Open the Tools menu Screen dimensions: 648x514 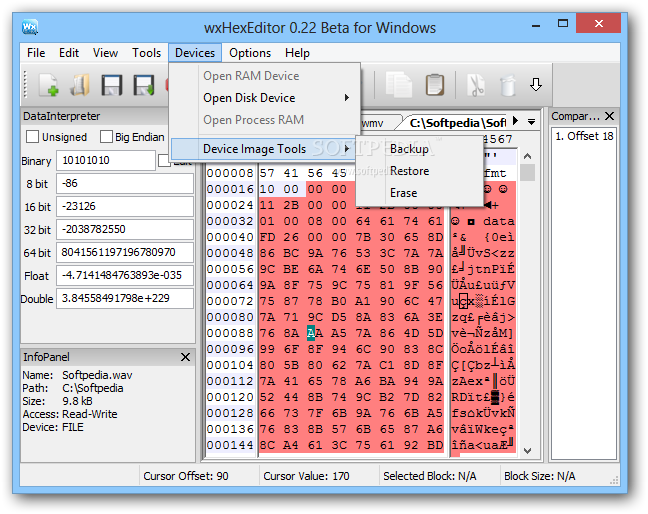[146, 53]
